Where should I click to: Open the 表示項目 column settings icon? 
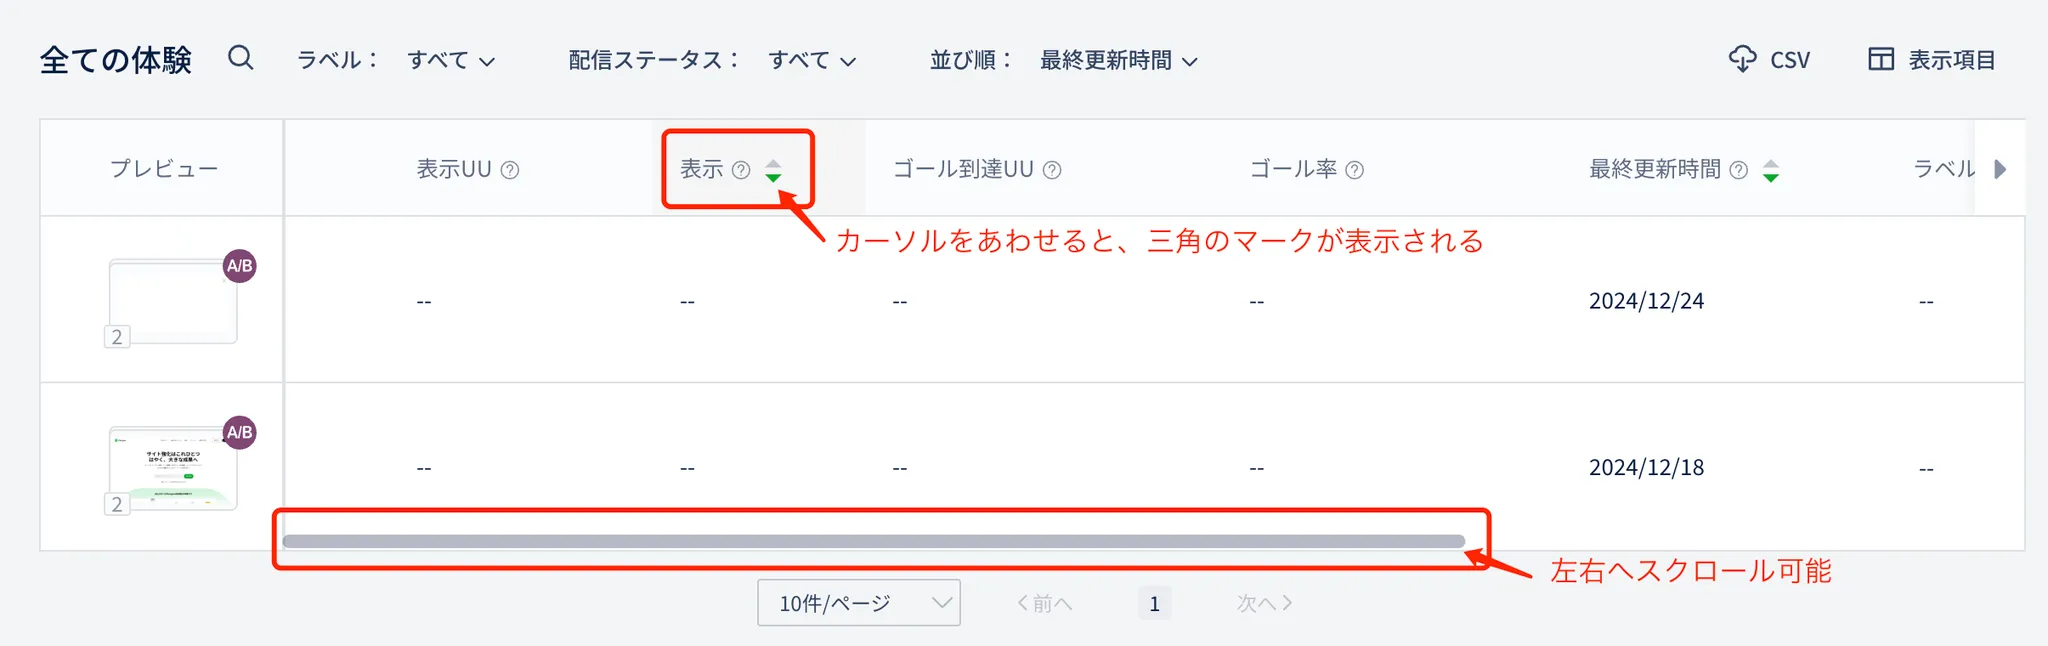(x=1880, y=60)
